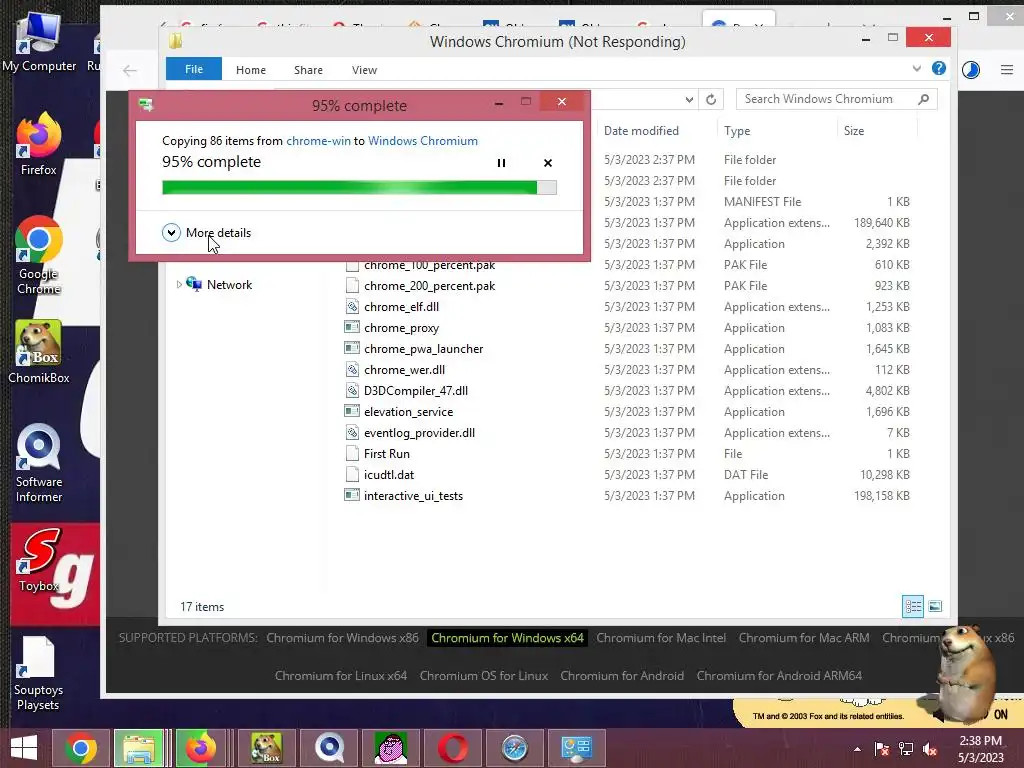Select chrome_200_percent.pak file
The height and width of the screenshot is (768, 1024).
coord(429,285)
